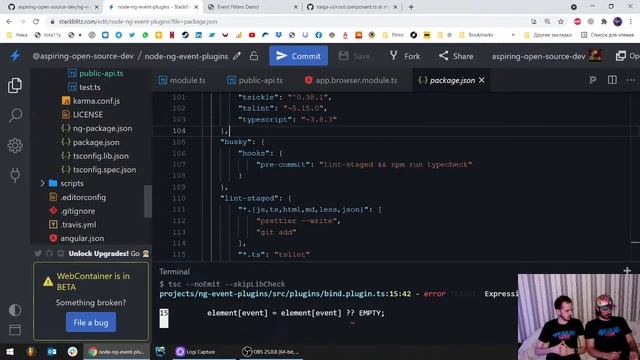The width and height of the screenshot is (640, 360).
Task: Open the module.ts editor tab
Action: [x=182, y=80]
